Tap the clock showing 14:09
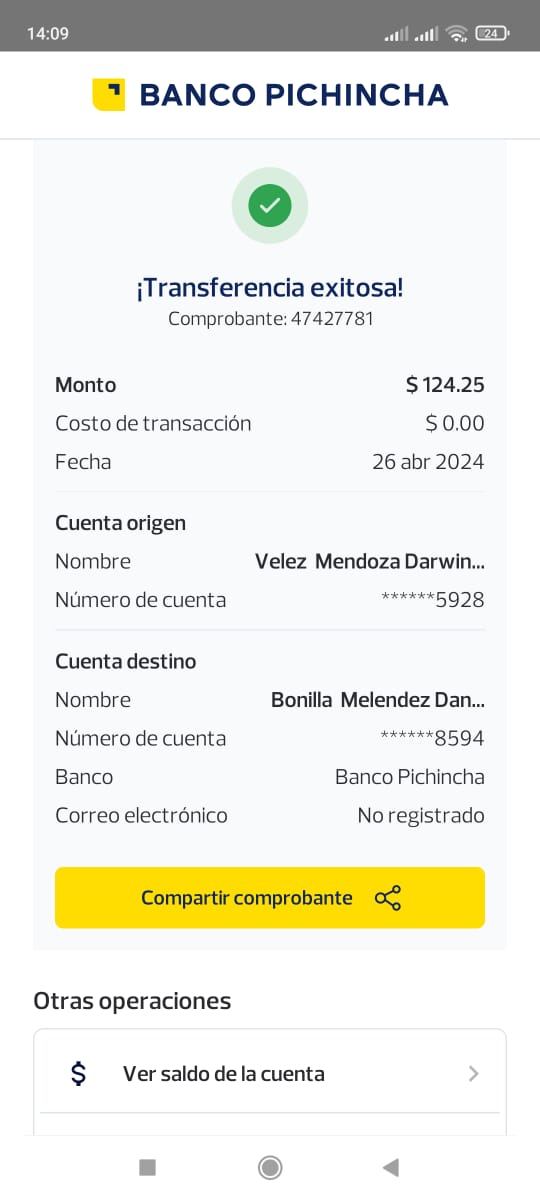 coord(47,33)
